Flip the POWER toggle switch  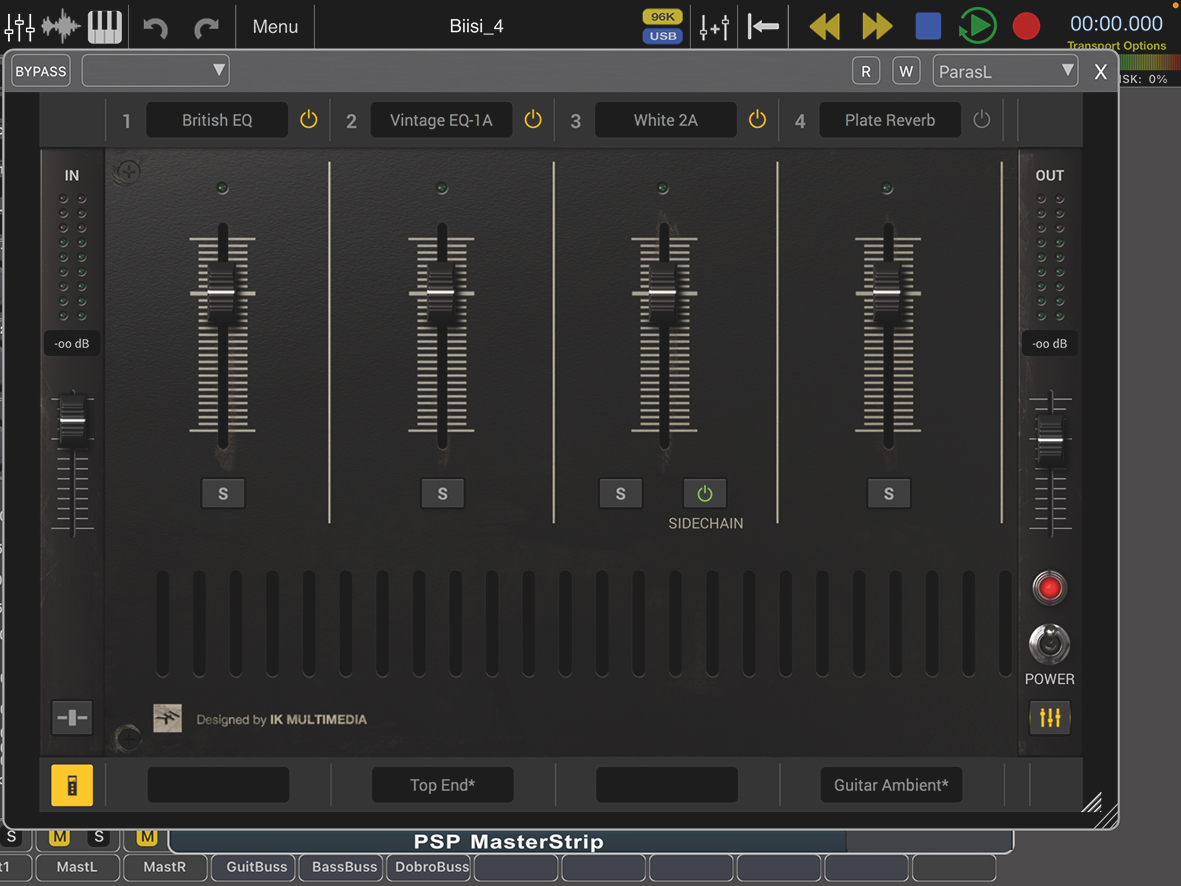1049,644
